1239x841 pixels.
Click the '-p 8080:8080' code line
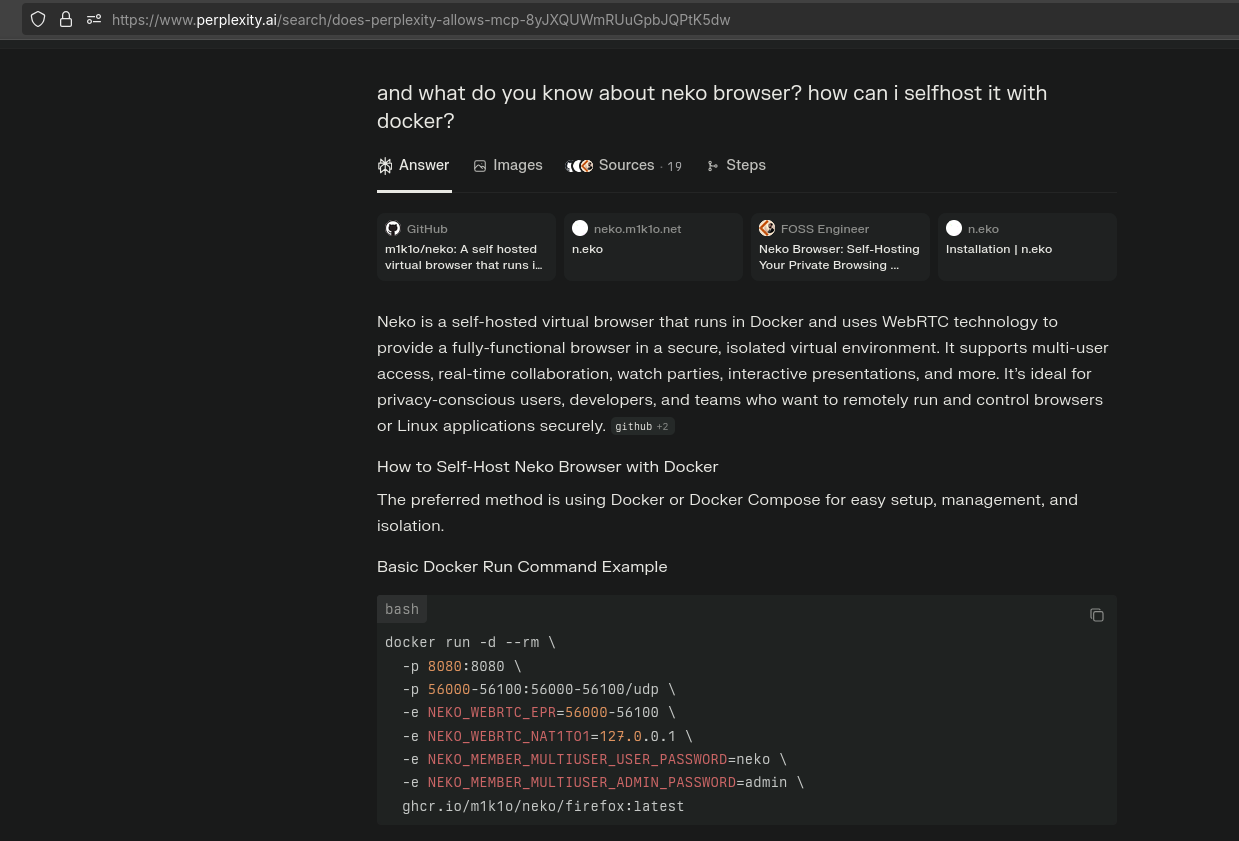[462, 666]
